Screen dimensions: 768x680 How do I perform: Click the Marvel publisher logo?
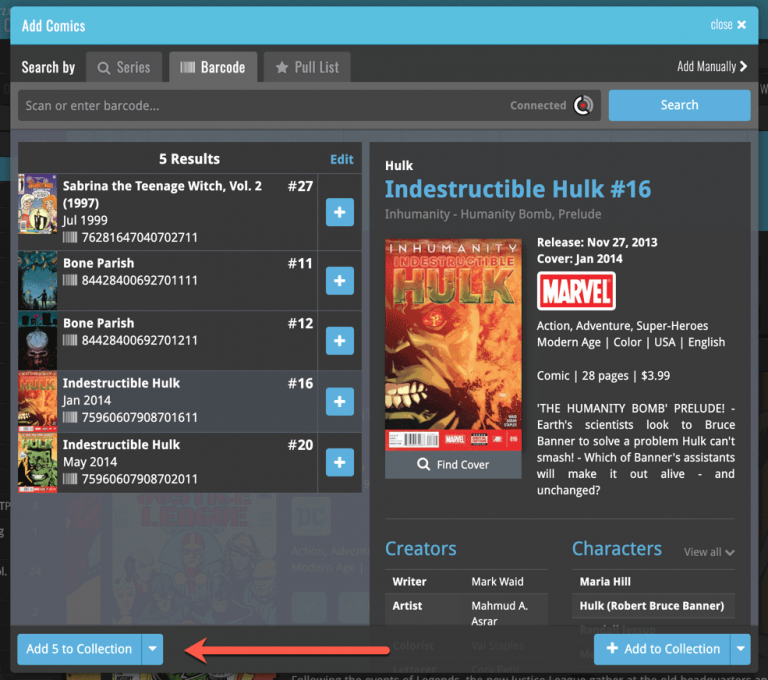[x=576, y=291]
